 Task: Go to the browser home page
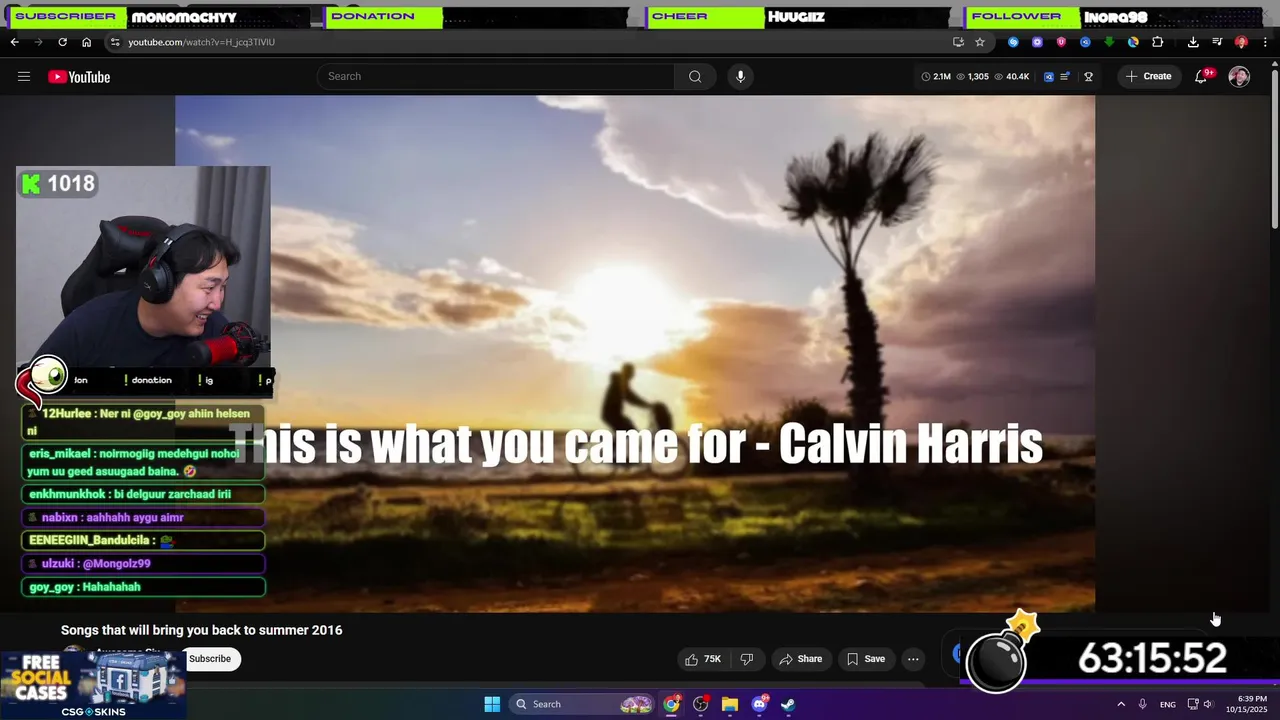(x=86, y=42)
